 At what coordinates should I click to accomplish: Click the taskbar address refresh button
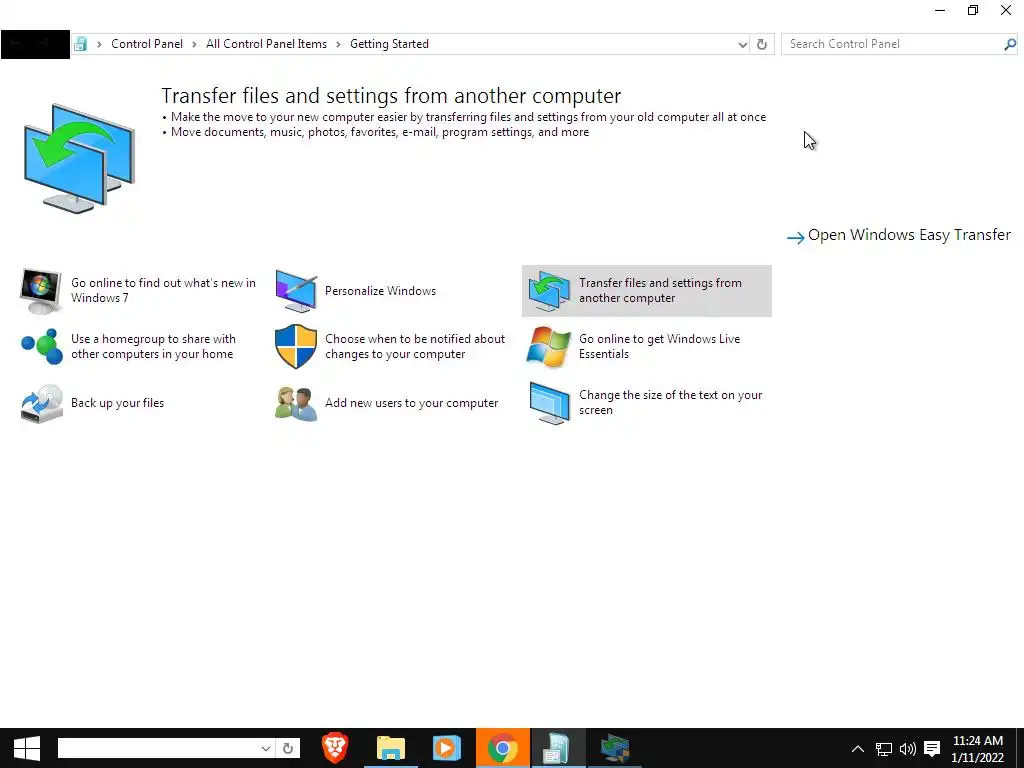[x=287, y=748]
